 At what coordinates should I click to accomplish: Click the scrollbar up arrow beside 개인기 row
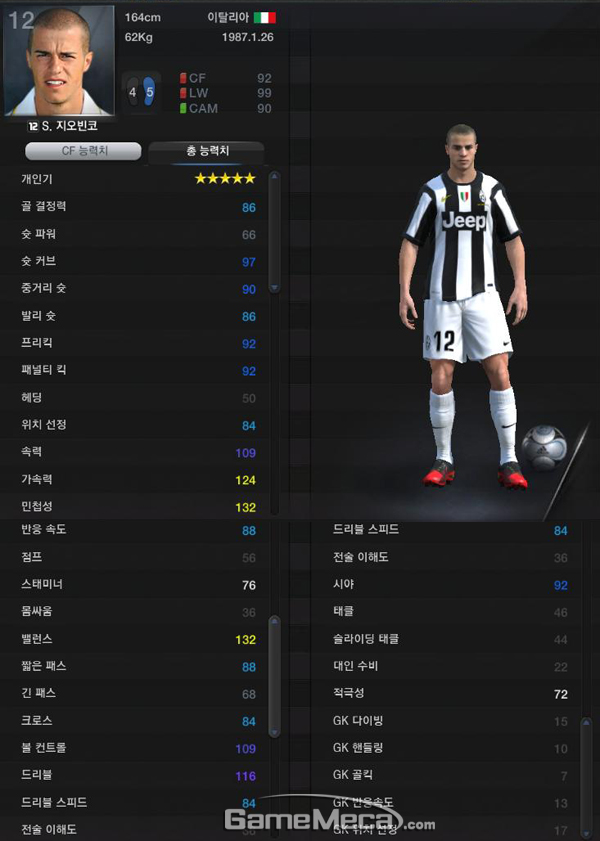coord(275,176)
